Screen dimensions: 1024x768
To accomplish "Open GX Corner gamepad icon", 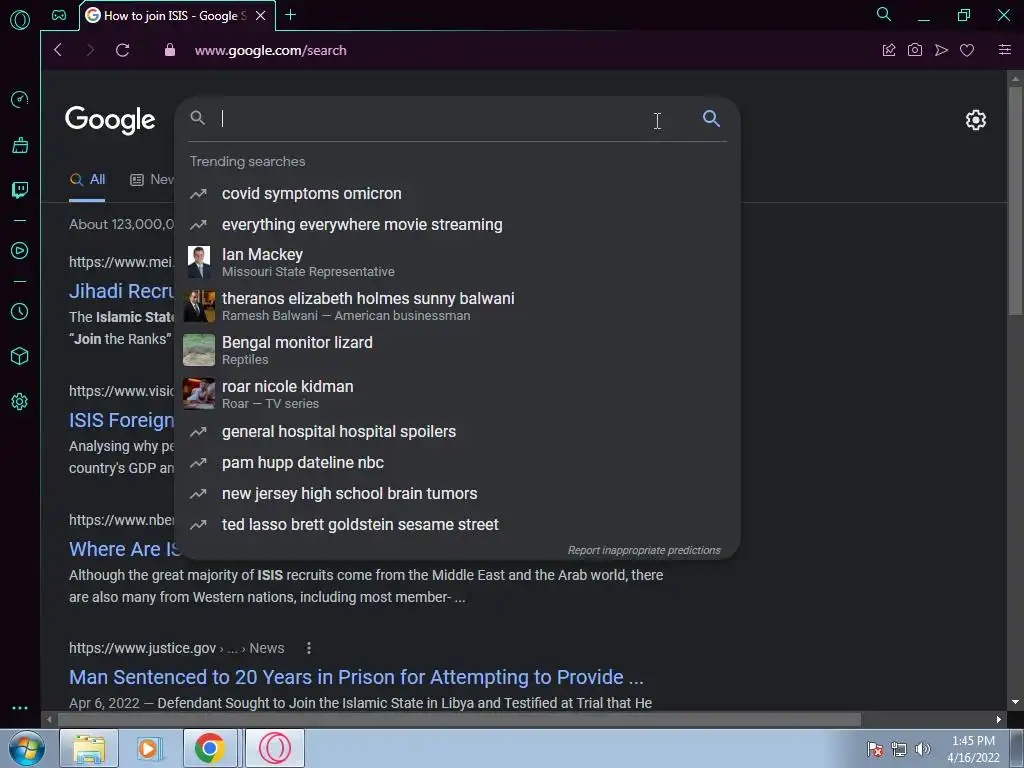I will (x=59, y=15).
